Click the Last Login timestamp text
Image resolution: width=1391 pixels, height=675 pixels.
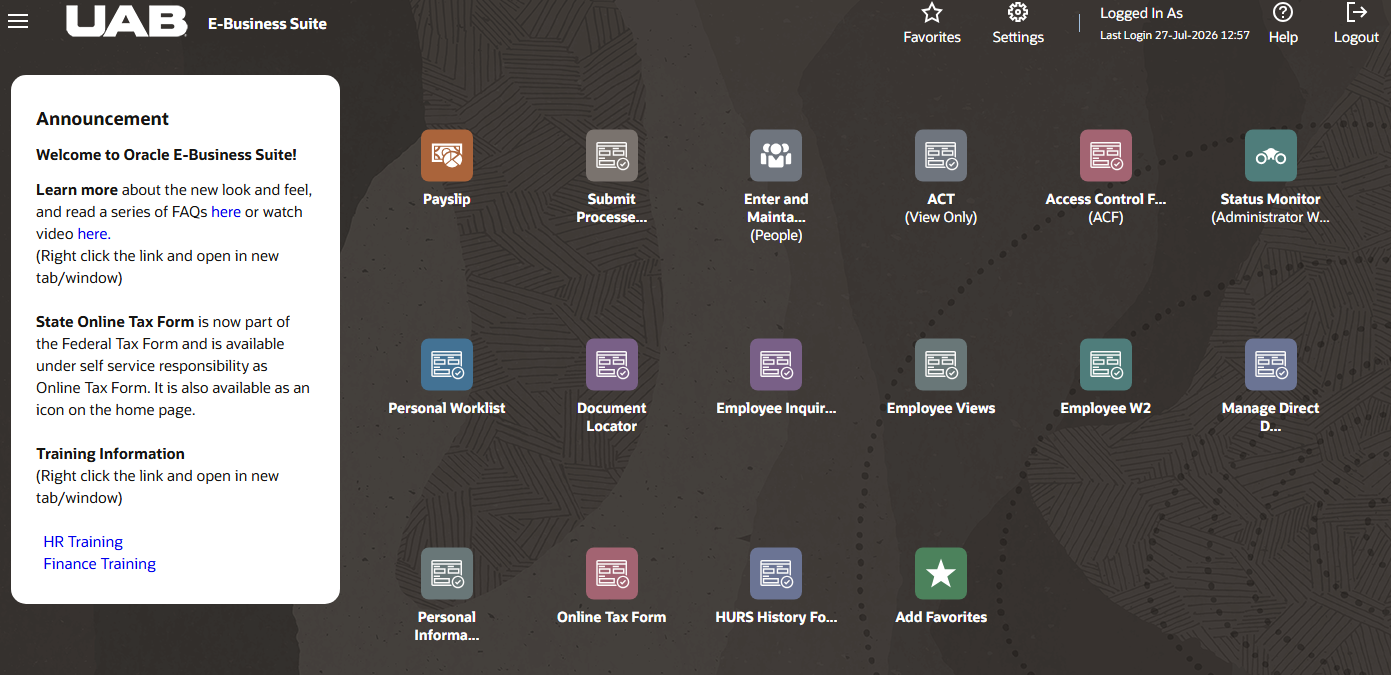click(x=1175, y=35)
